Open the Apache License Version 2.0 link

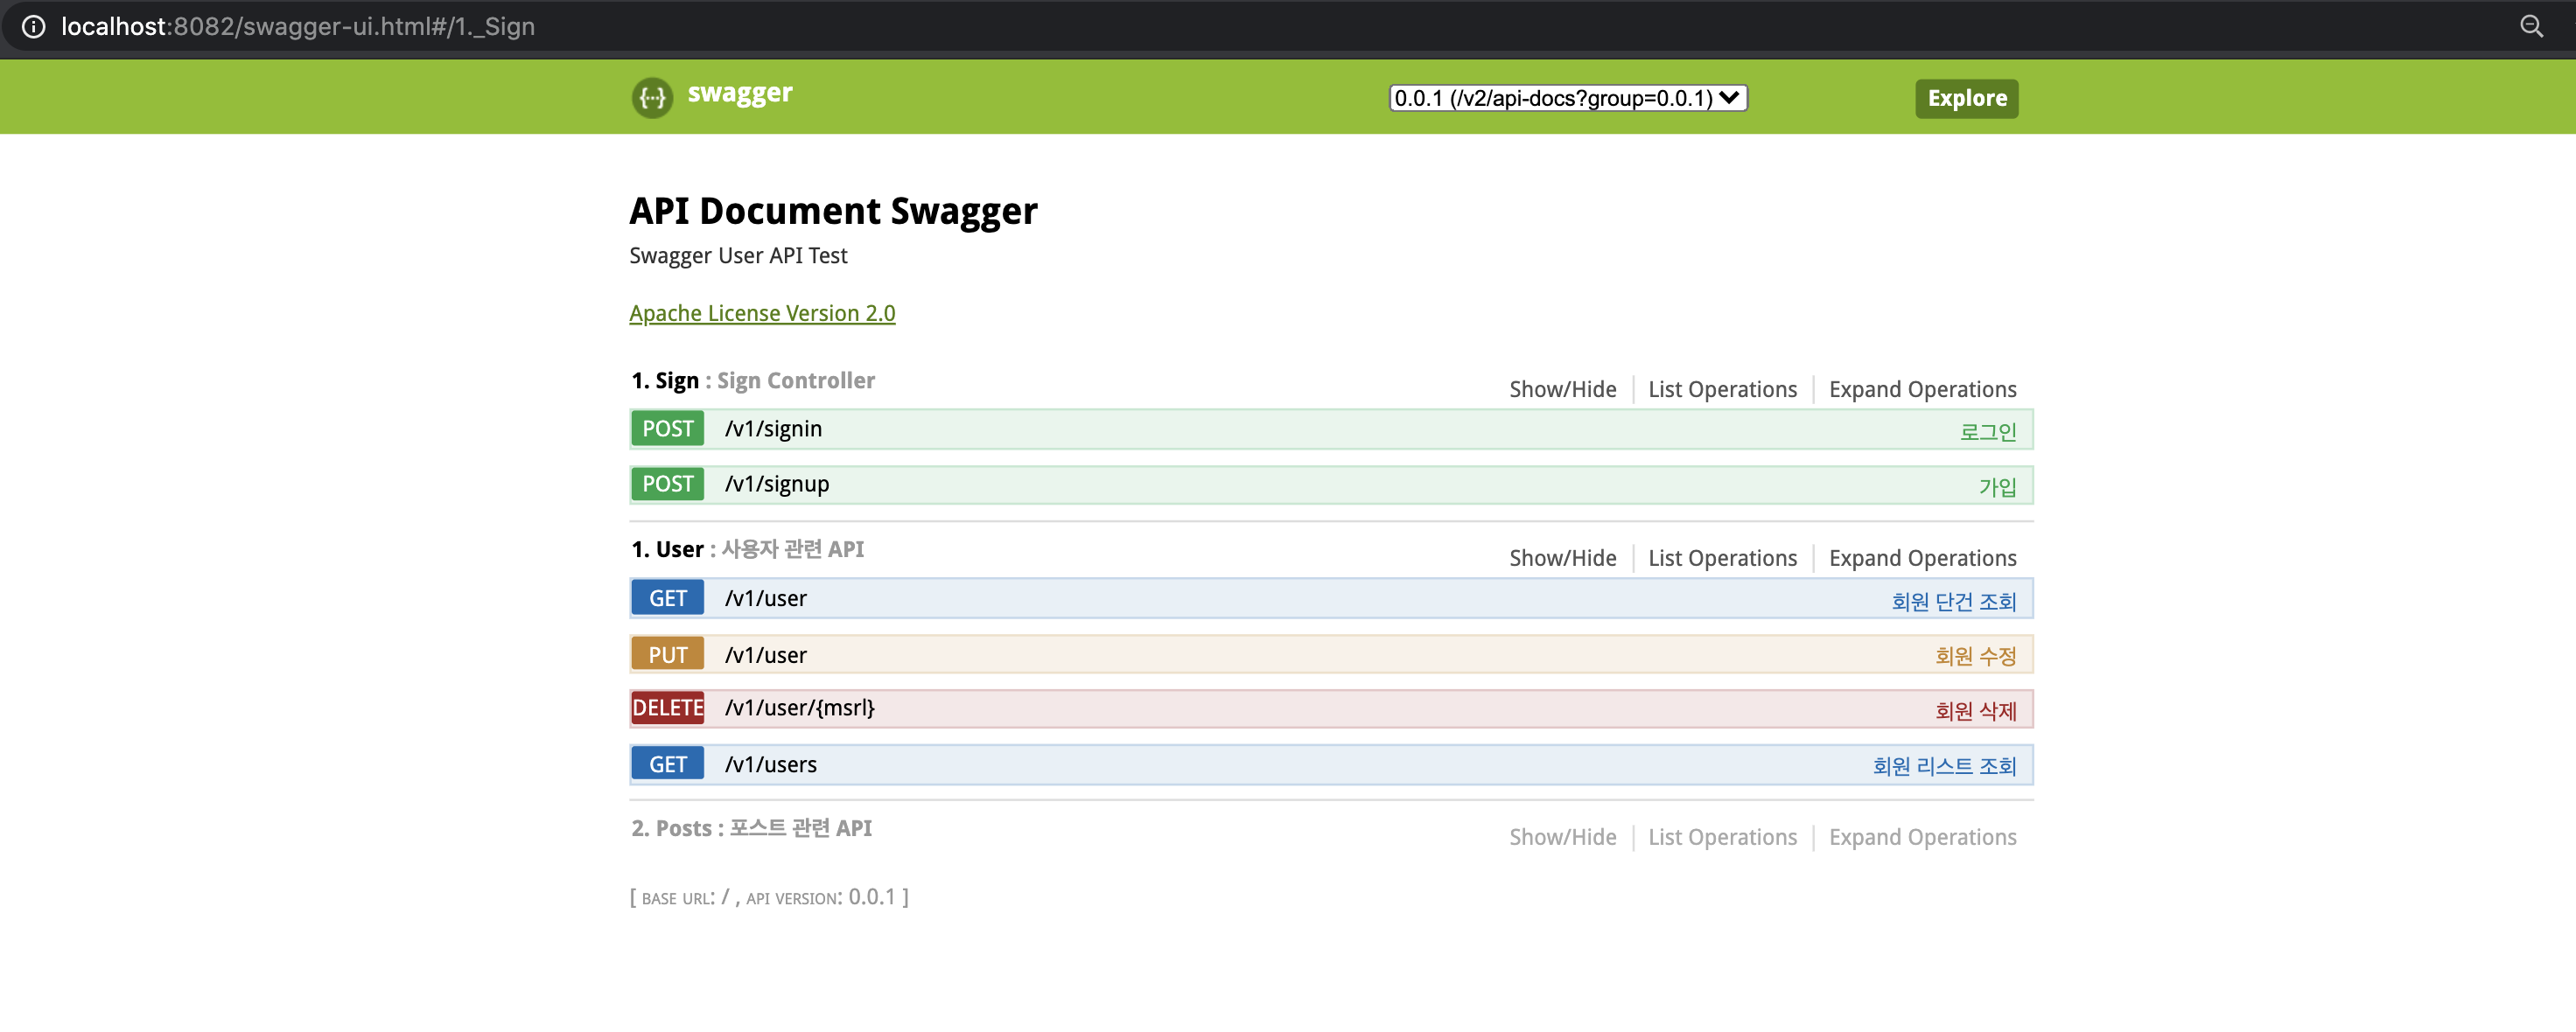762,313
